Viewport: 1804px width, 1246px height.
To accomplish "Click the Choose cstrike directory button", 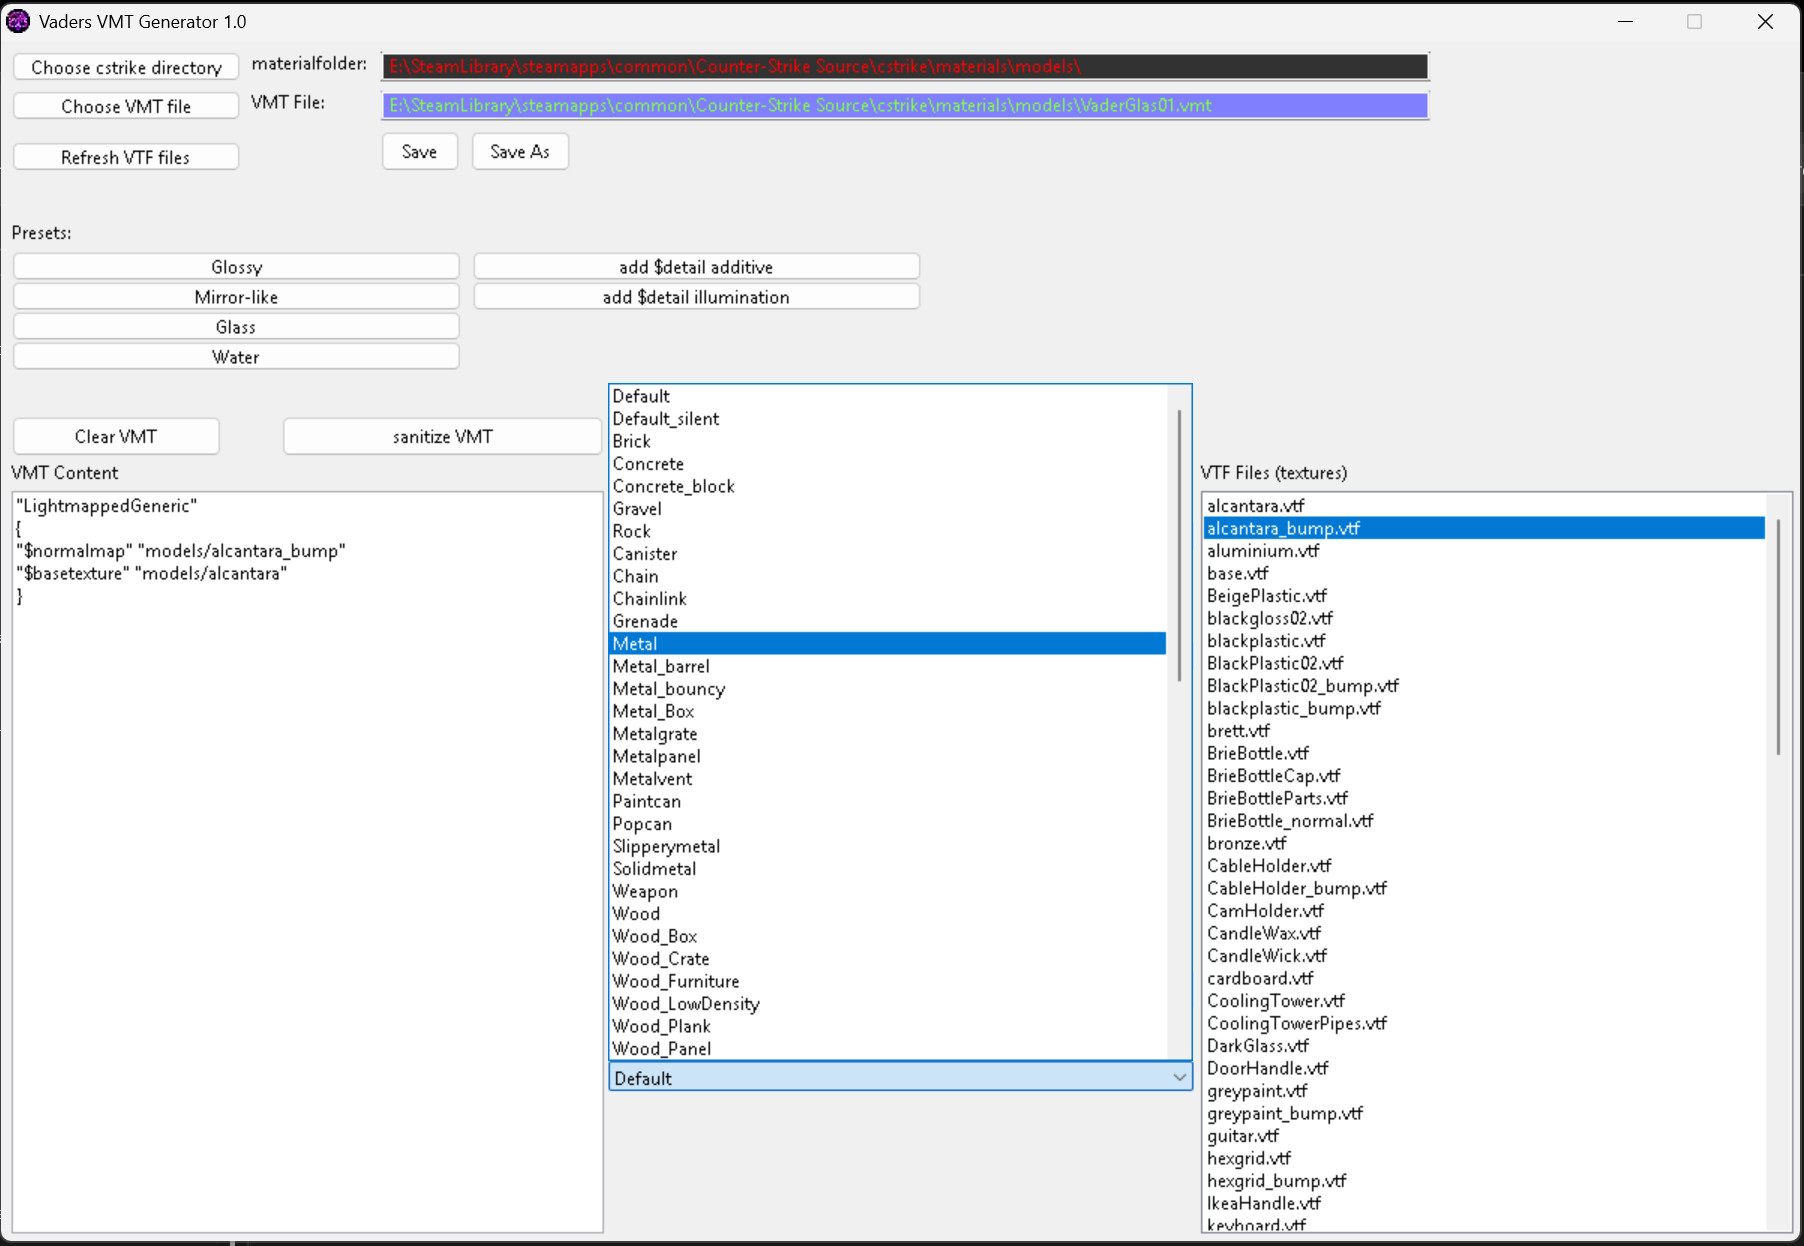I will 126,67.
